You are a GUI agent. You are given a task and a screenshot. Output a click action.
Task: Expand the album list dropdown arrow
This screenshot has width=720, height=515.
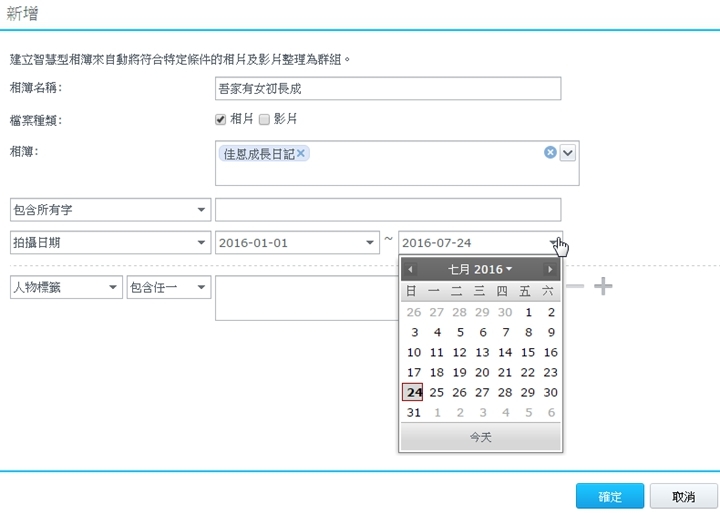click(x=568, y=152)
